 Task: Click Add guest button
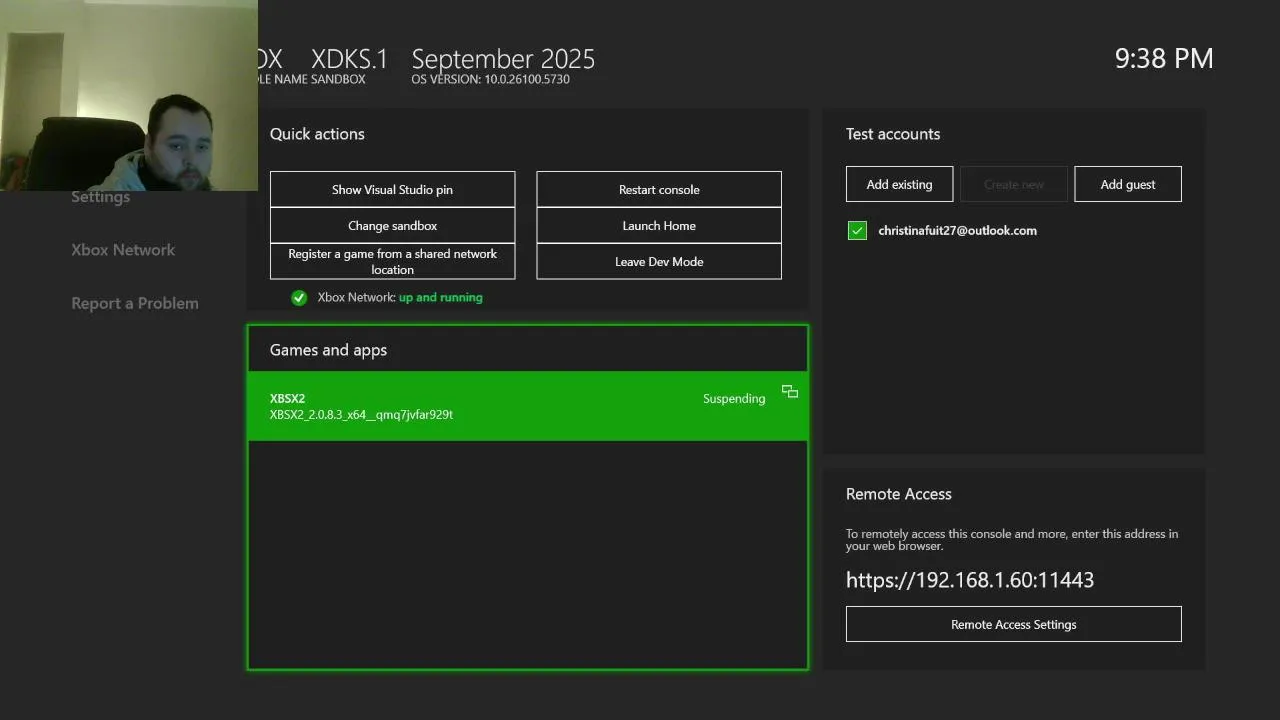1128,184
